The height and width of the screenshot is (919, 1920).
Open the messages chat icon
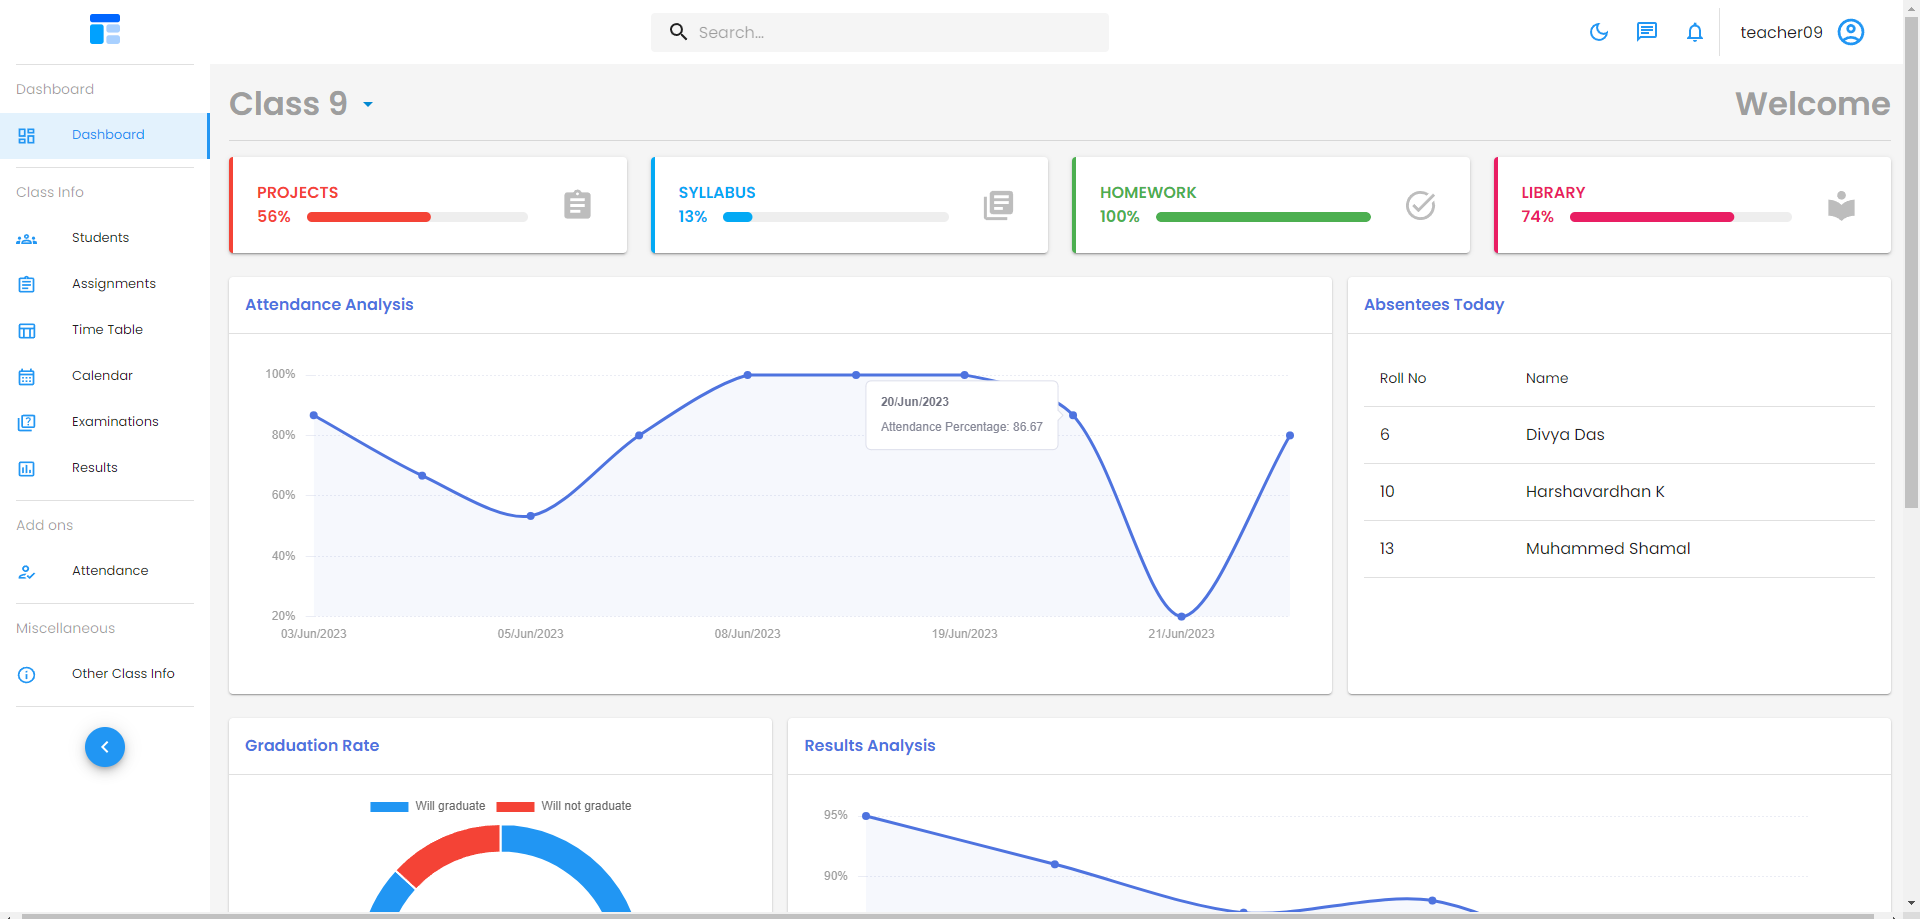click(x=1646, y=32)
